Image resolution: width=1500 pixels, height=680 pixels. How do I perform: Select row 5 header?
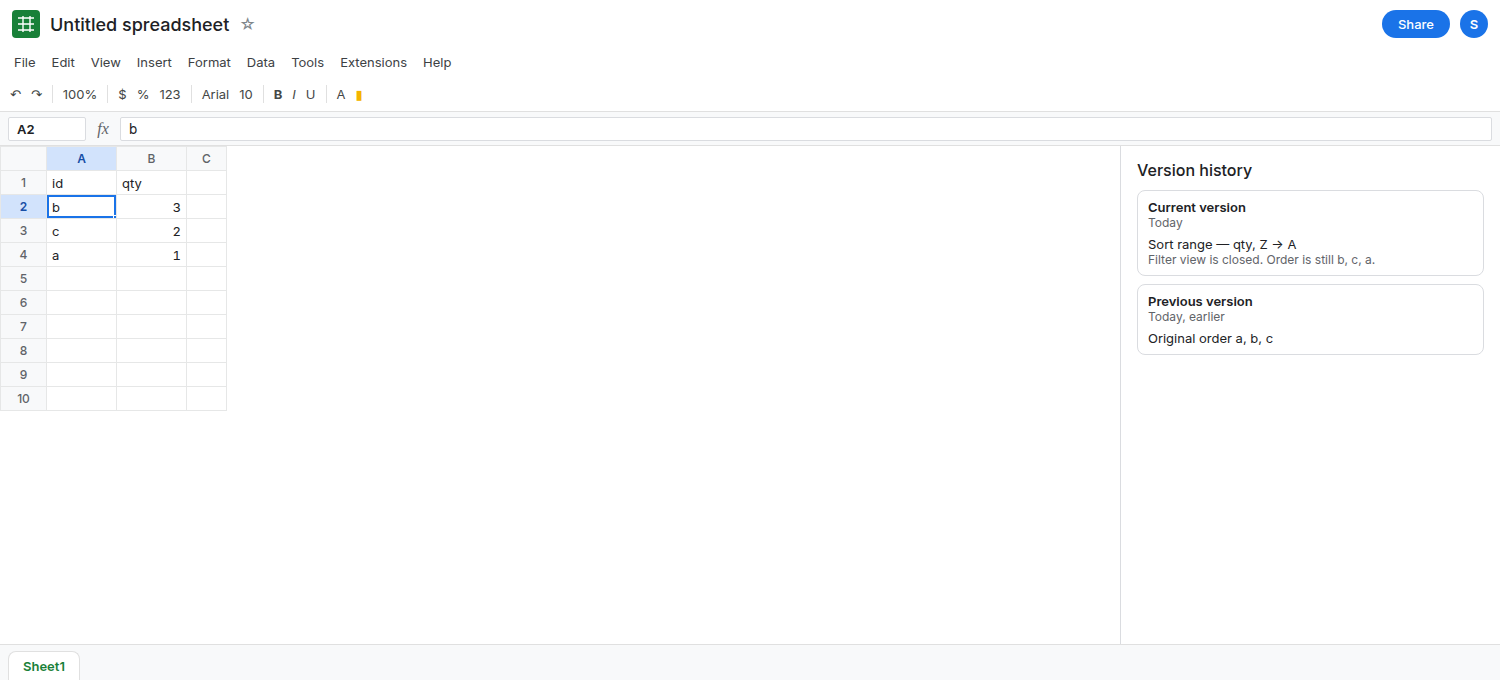pyautogui.click(x=23, y=279)
